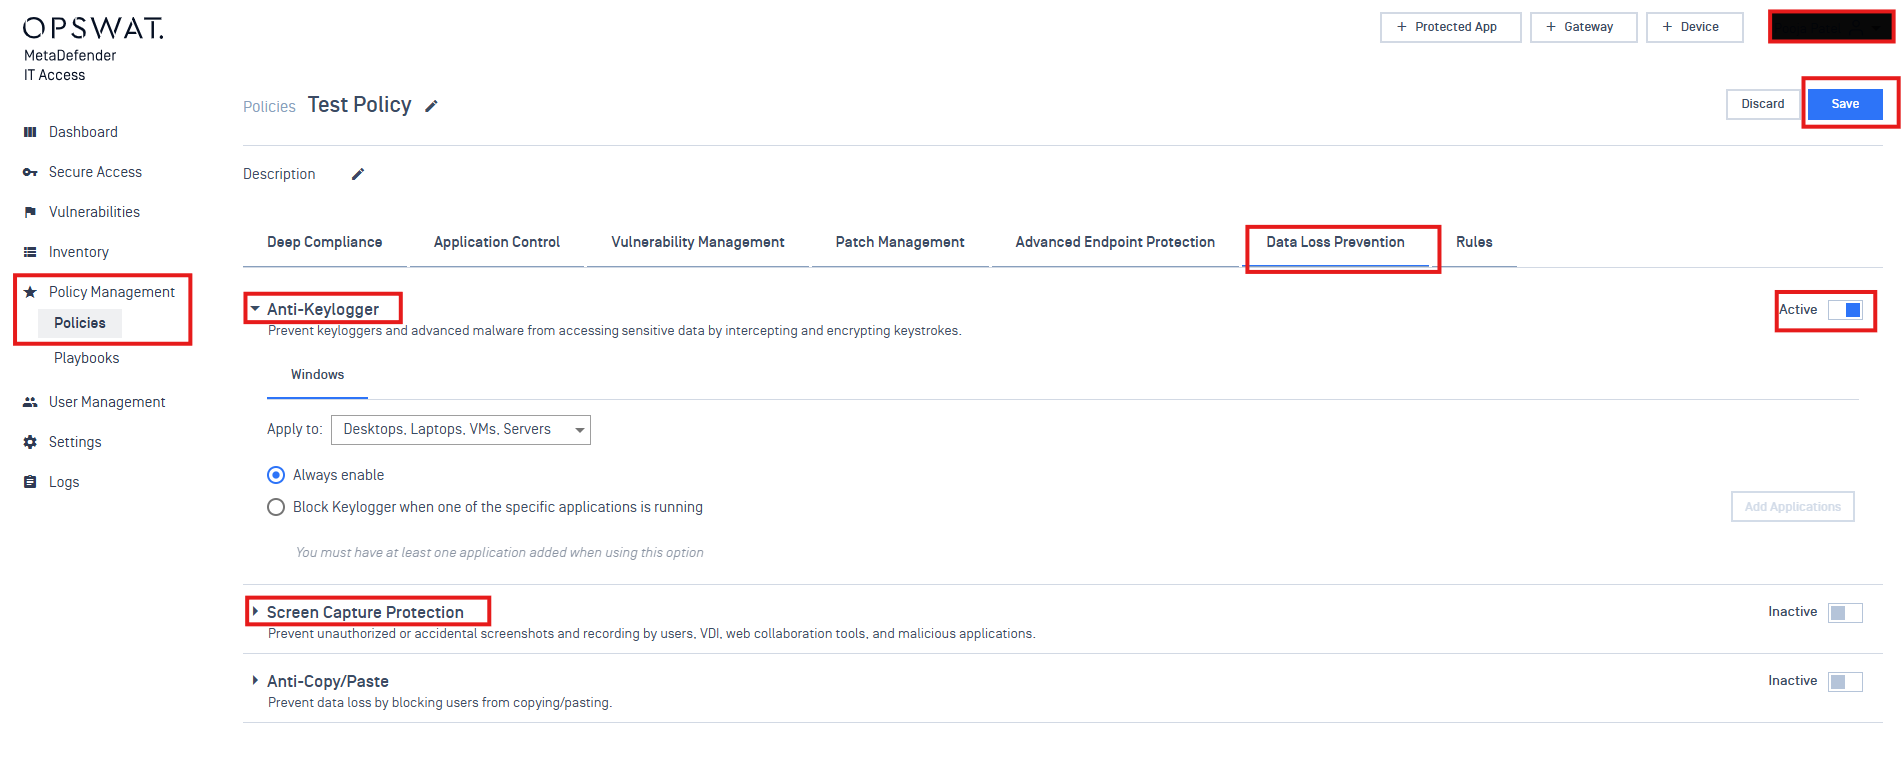
Task: Open Settings menu item
Action: pos(75,442)
